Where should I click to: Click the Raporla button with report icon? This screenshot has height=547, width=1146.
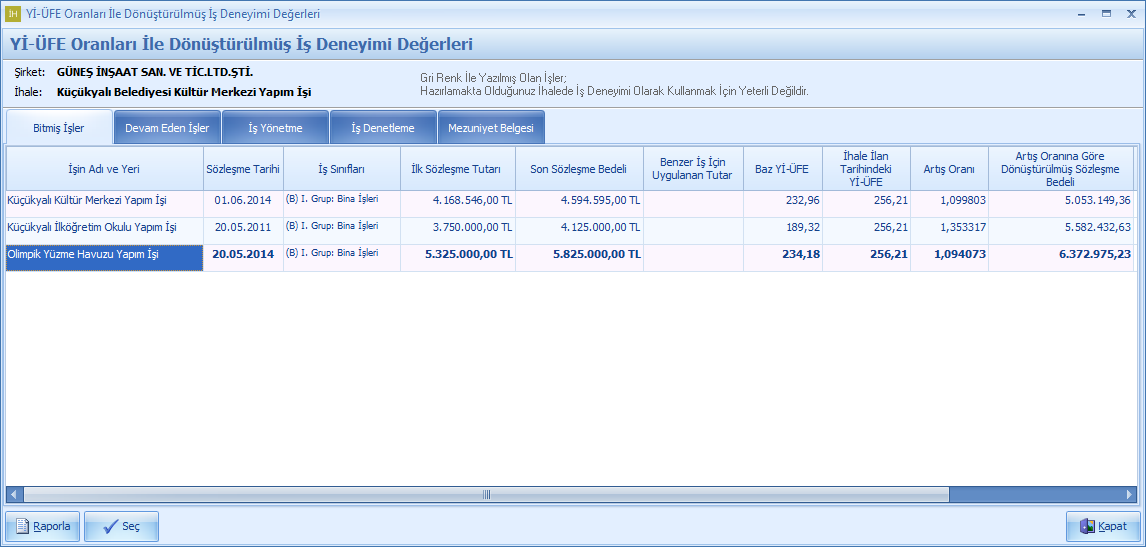(x=43, y=526)
